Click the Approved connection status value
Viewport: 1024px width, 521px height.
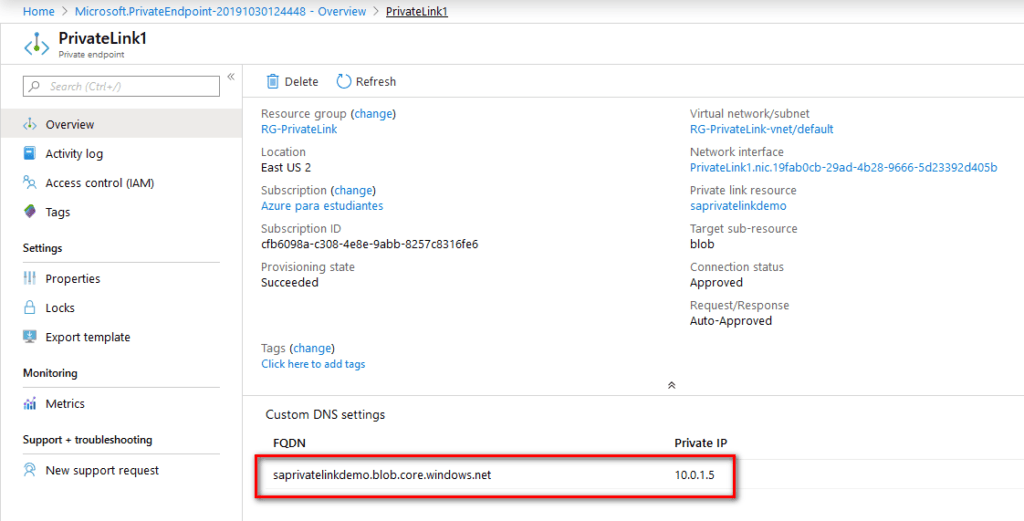pos(716,283)
